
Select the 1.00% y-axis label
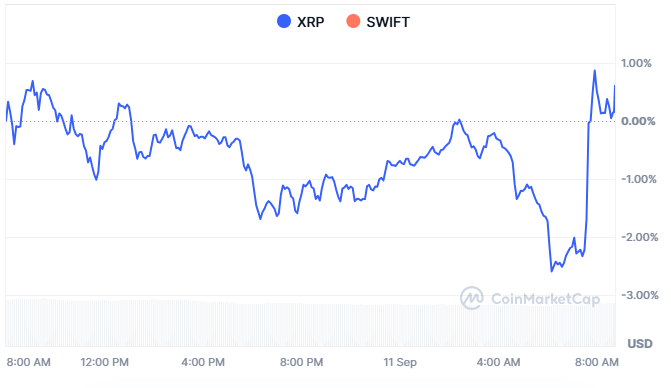636,63
